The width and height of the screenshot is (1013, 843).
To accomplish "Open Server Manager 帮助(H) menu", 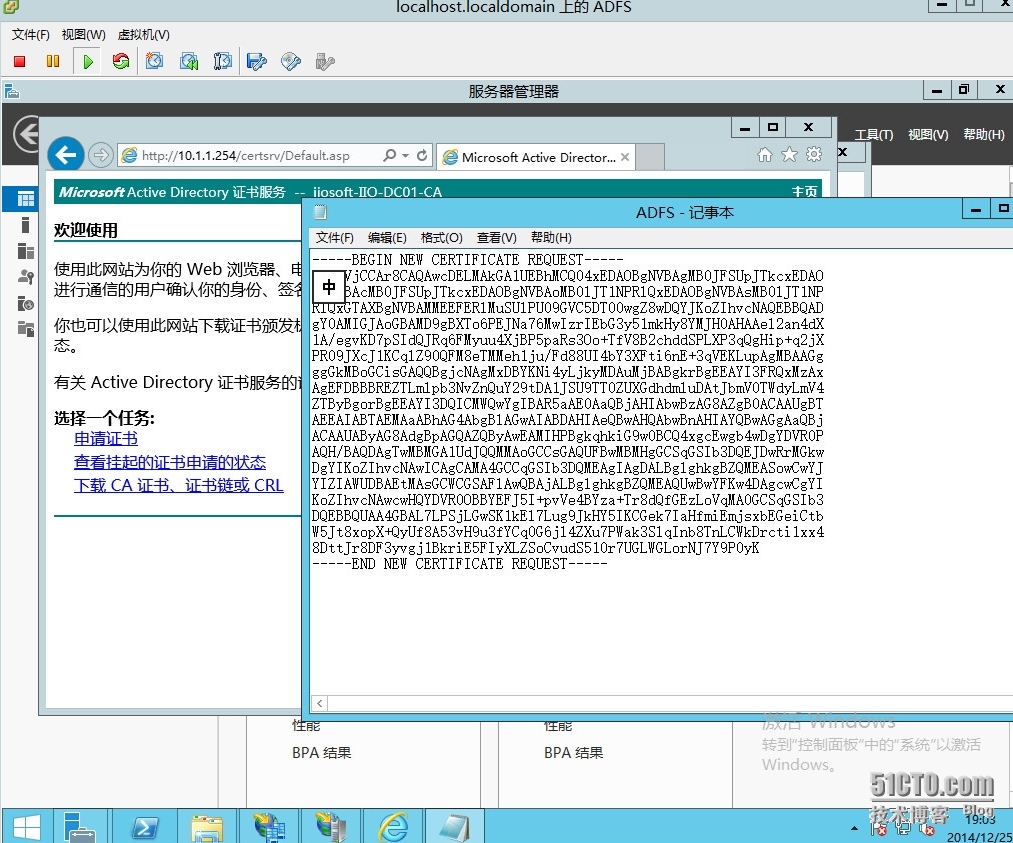I will click(983, 134).
